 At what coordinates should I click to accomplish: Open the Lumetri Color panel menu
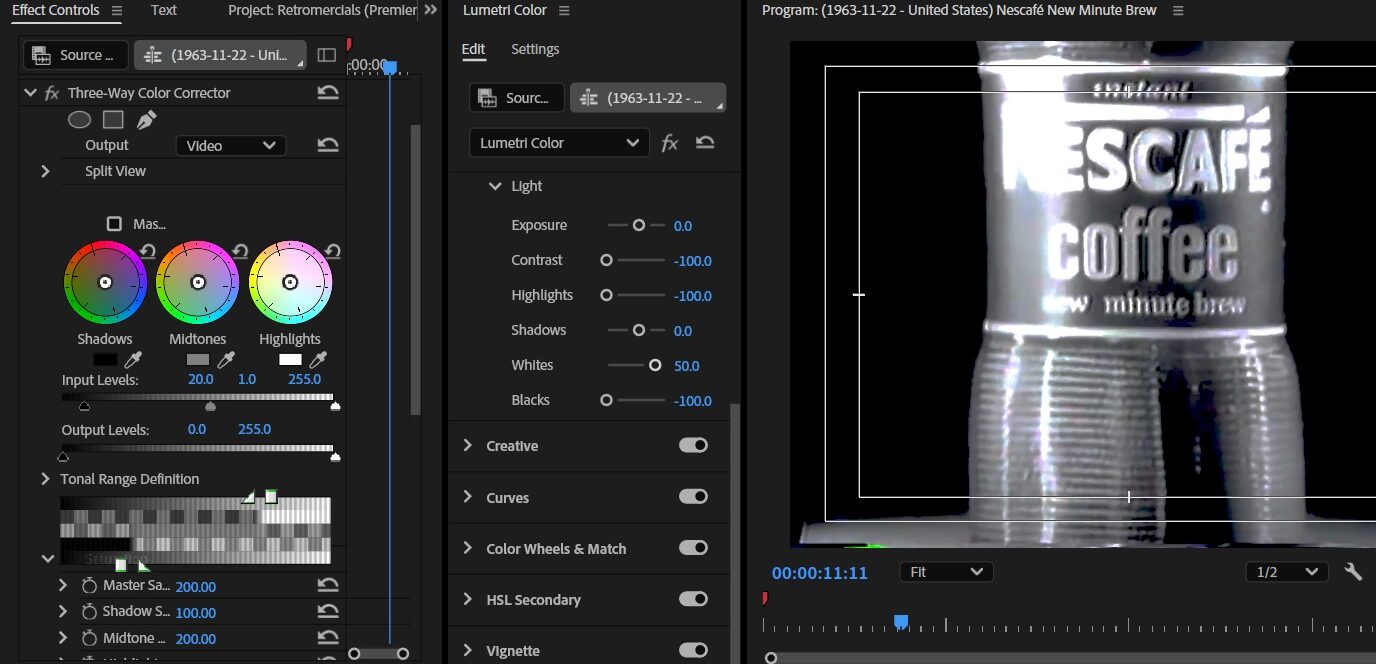point(564,10)
